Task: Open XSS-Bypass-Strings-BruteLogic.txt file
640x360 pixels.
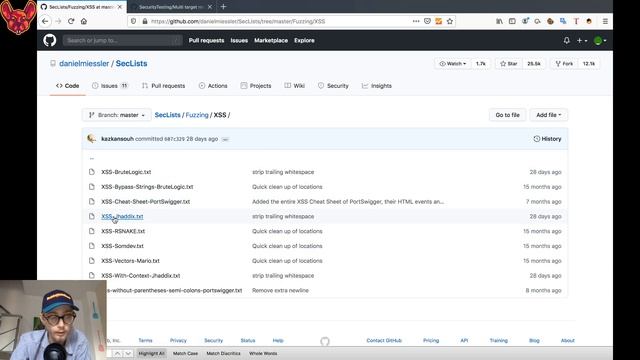Action: coord(147,187)
